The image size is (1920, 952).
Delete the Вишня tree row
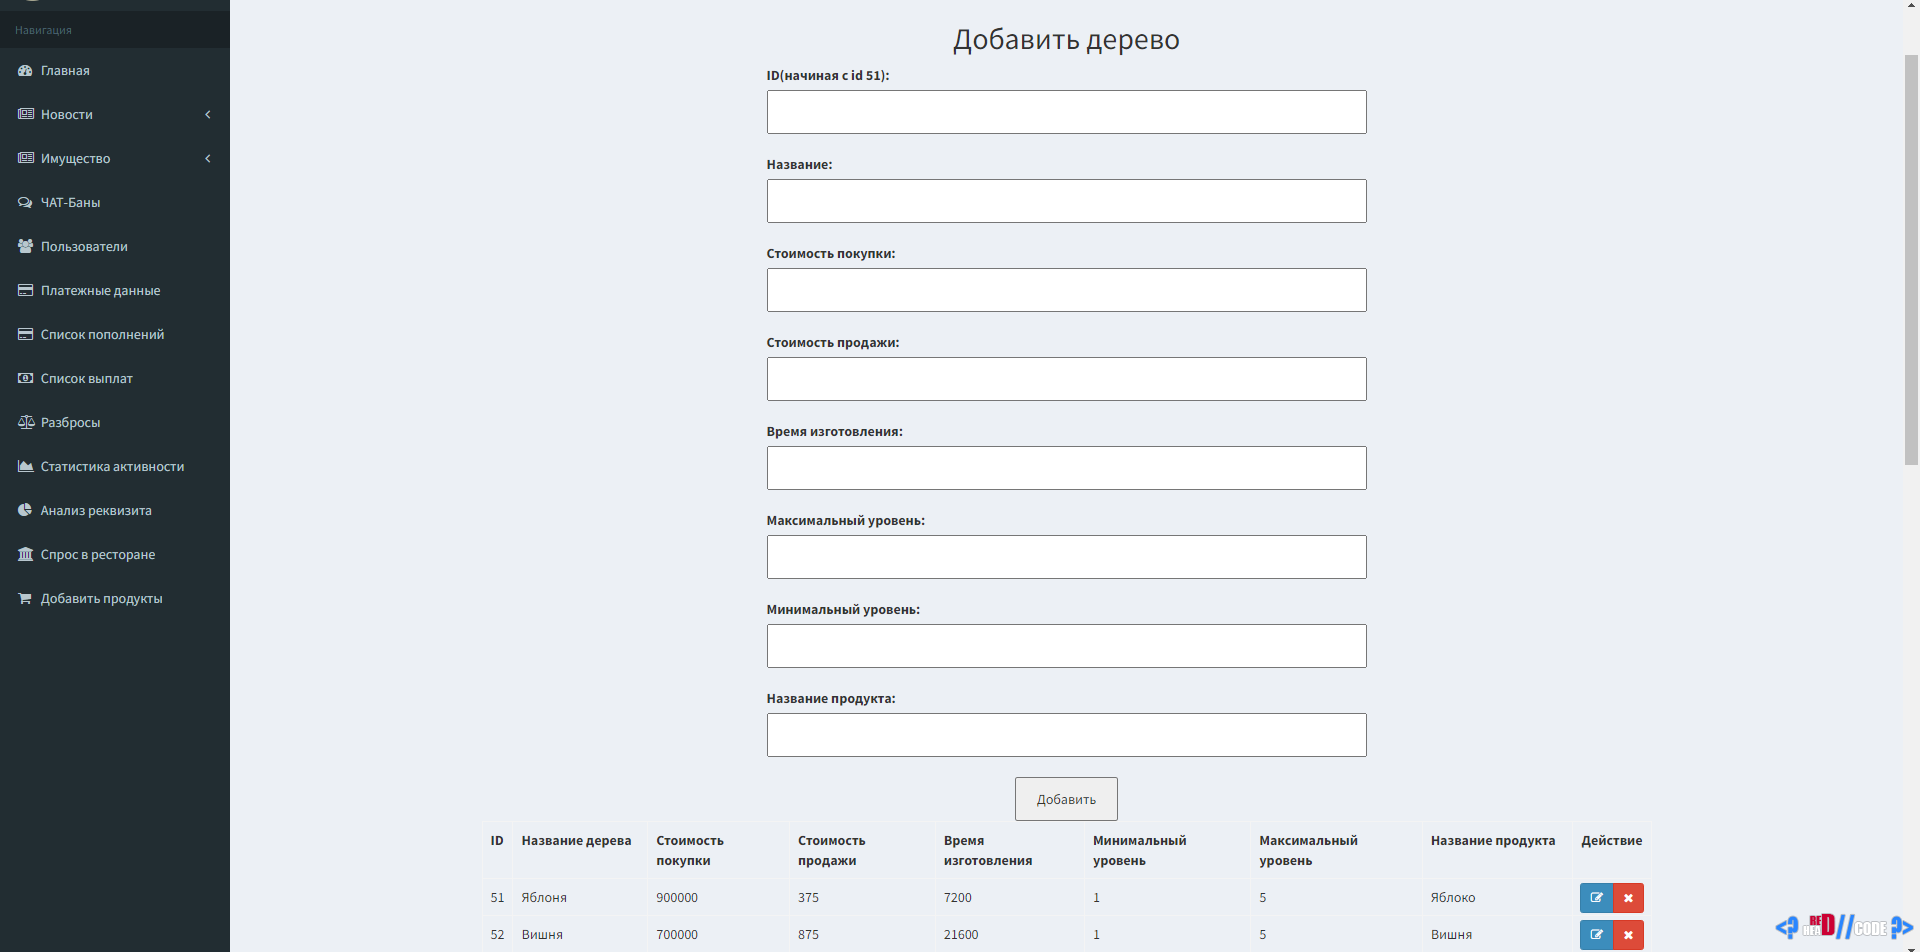tap(1628, 935)
